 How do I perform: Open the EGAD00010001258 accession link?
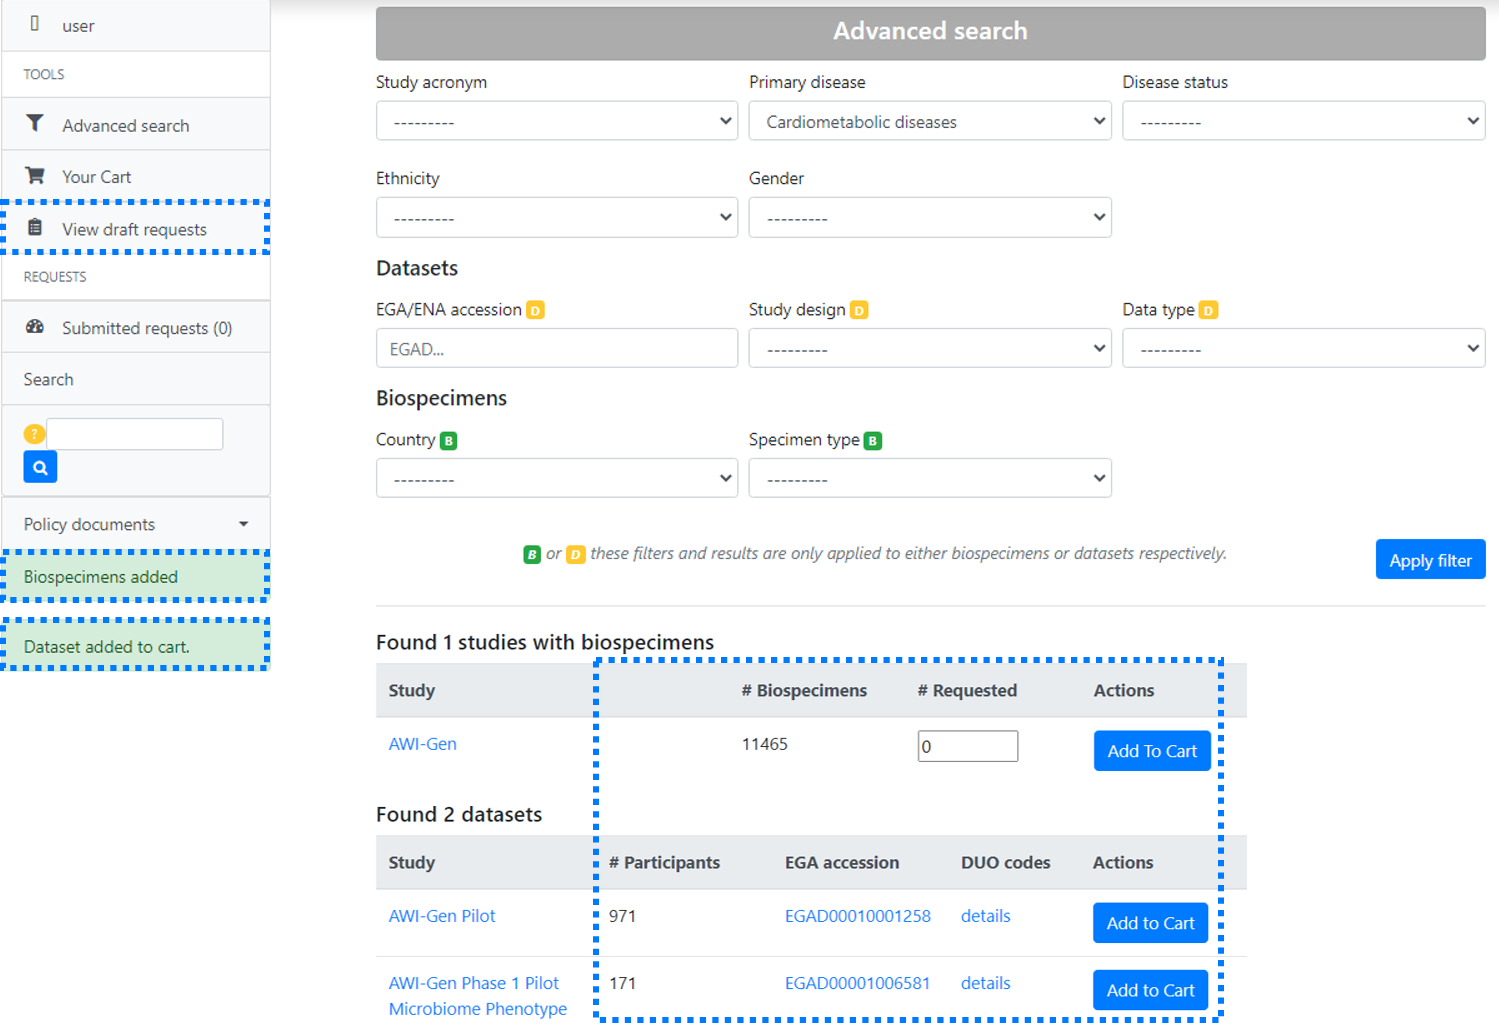857,916
